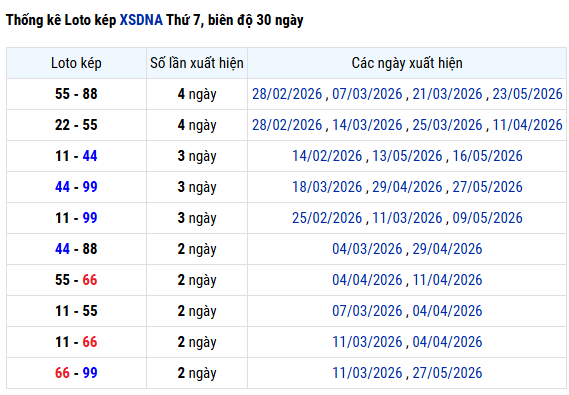Open date 27/05/2026 in the 44 - 99 row

point(487,187)
